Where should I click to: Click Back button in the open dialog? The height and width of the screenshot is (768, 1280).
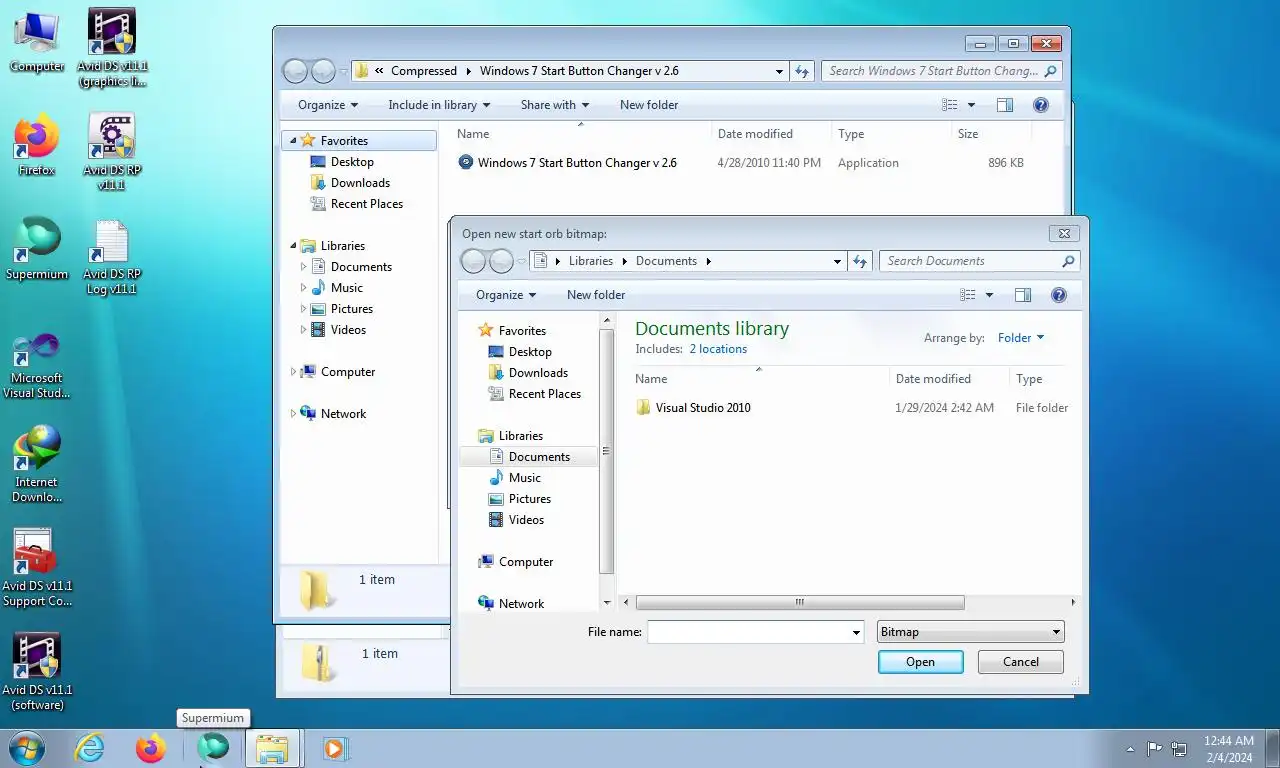(x=474, y=261)
